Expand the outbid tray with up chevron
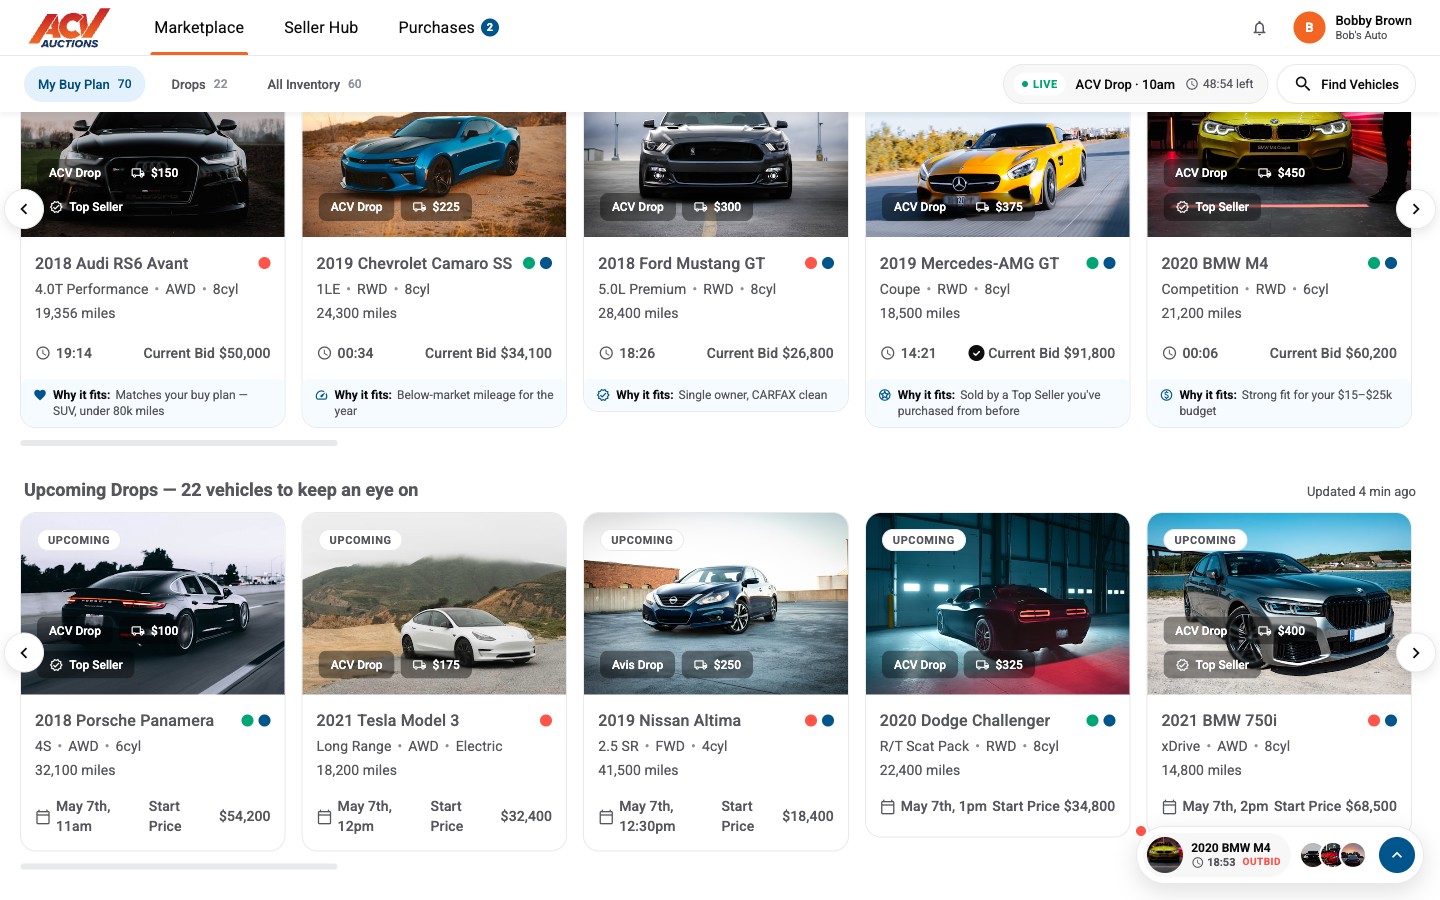The height and width of the screenshot is (900, 1440). (1396, 855)
